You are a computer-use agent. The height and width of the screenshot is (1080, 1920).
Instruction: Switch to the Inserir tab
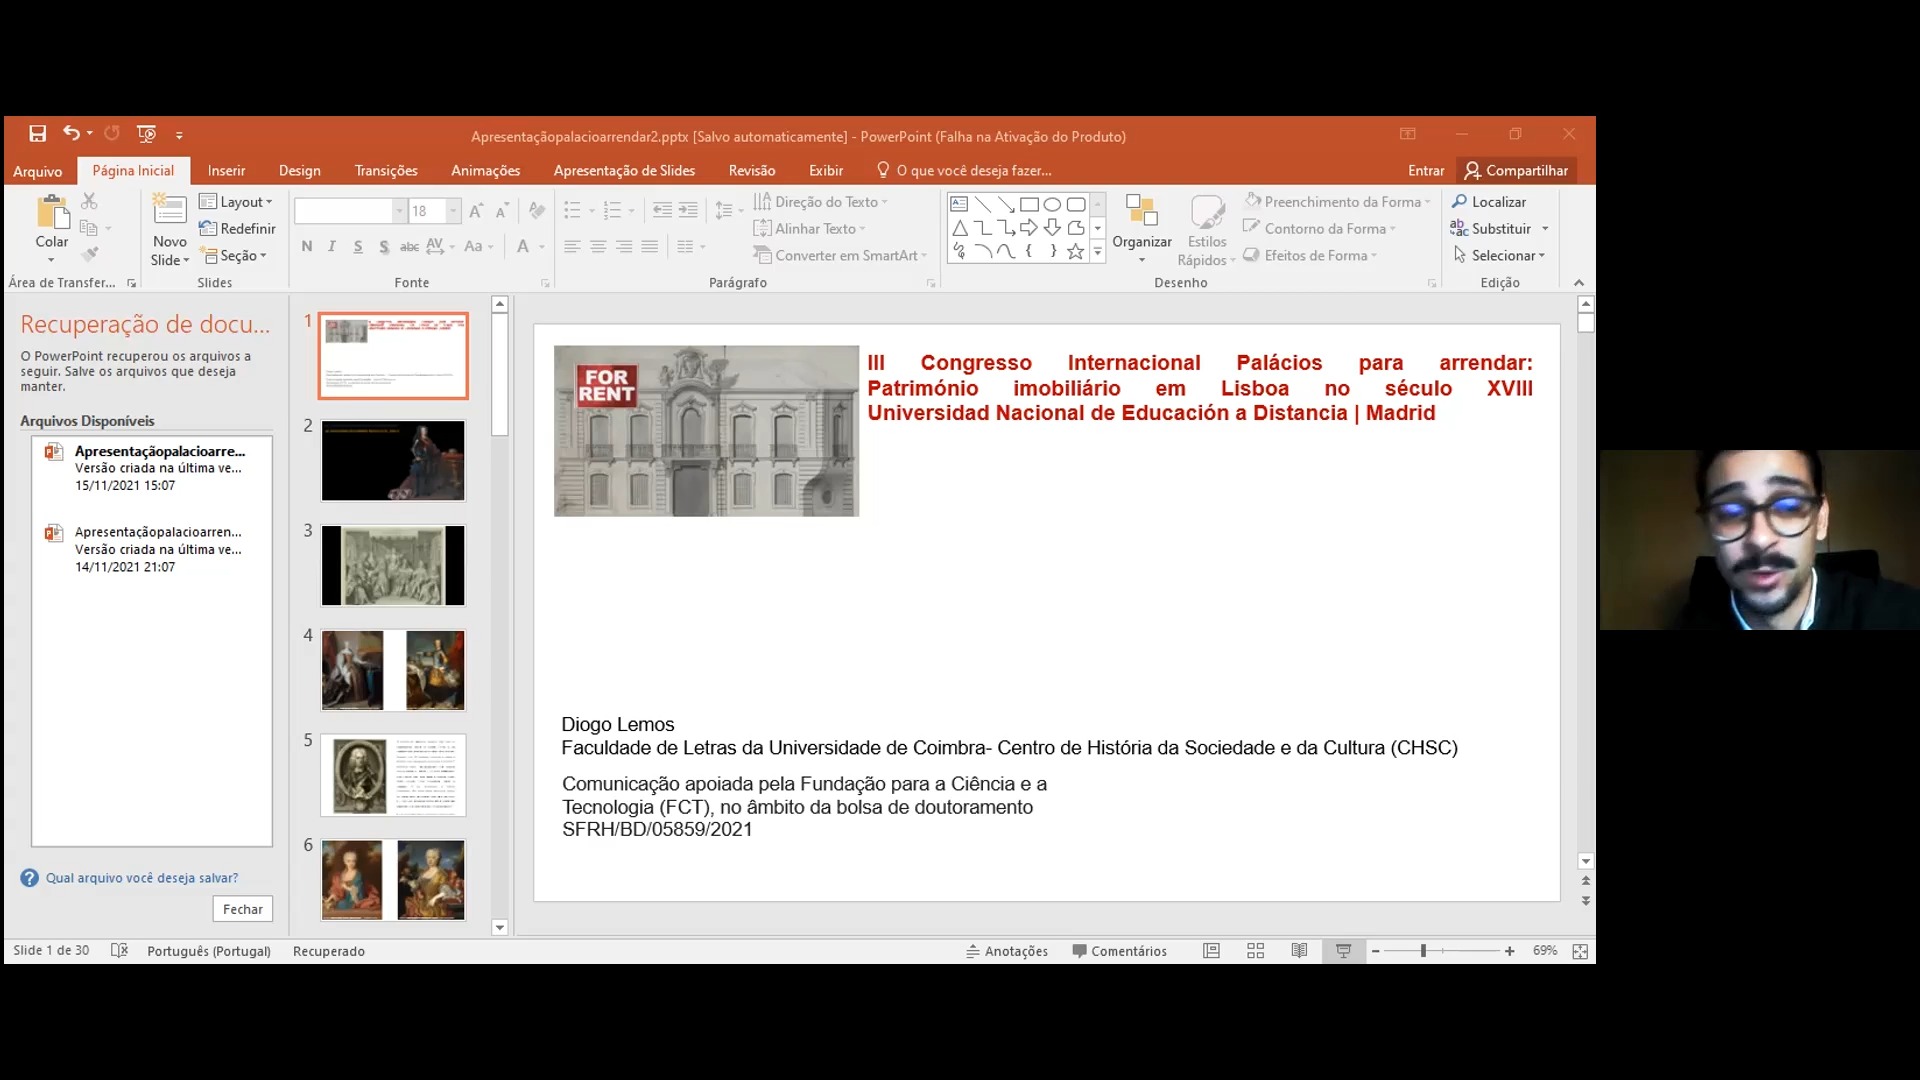click(226, 171)
